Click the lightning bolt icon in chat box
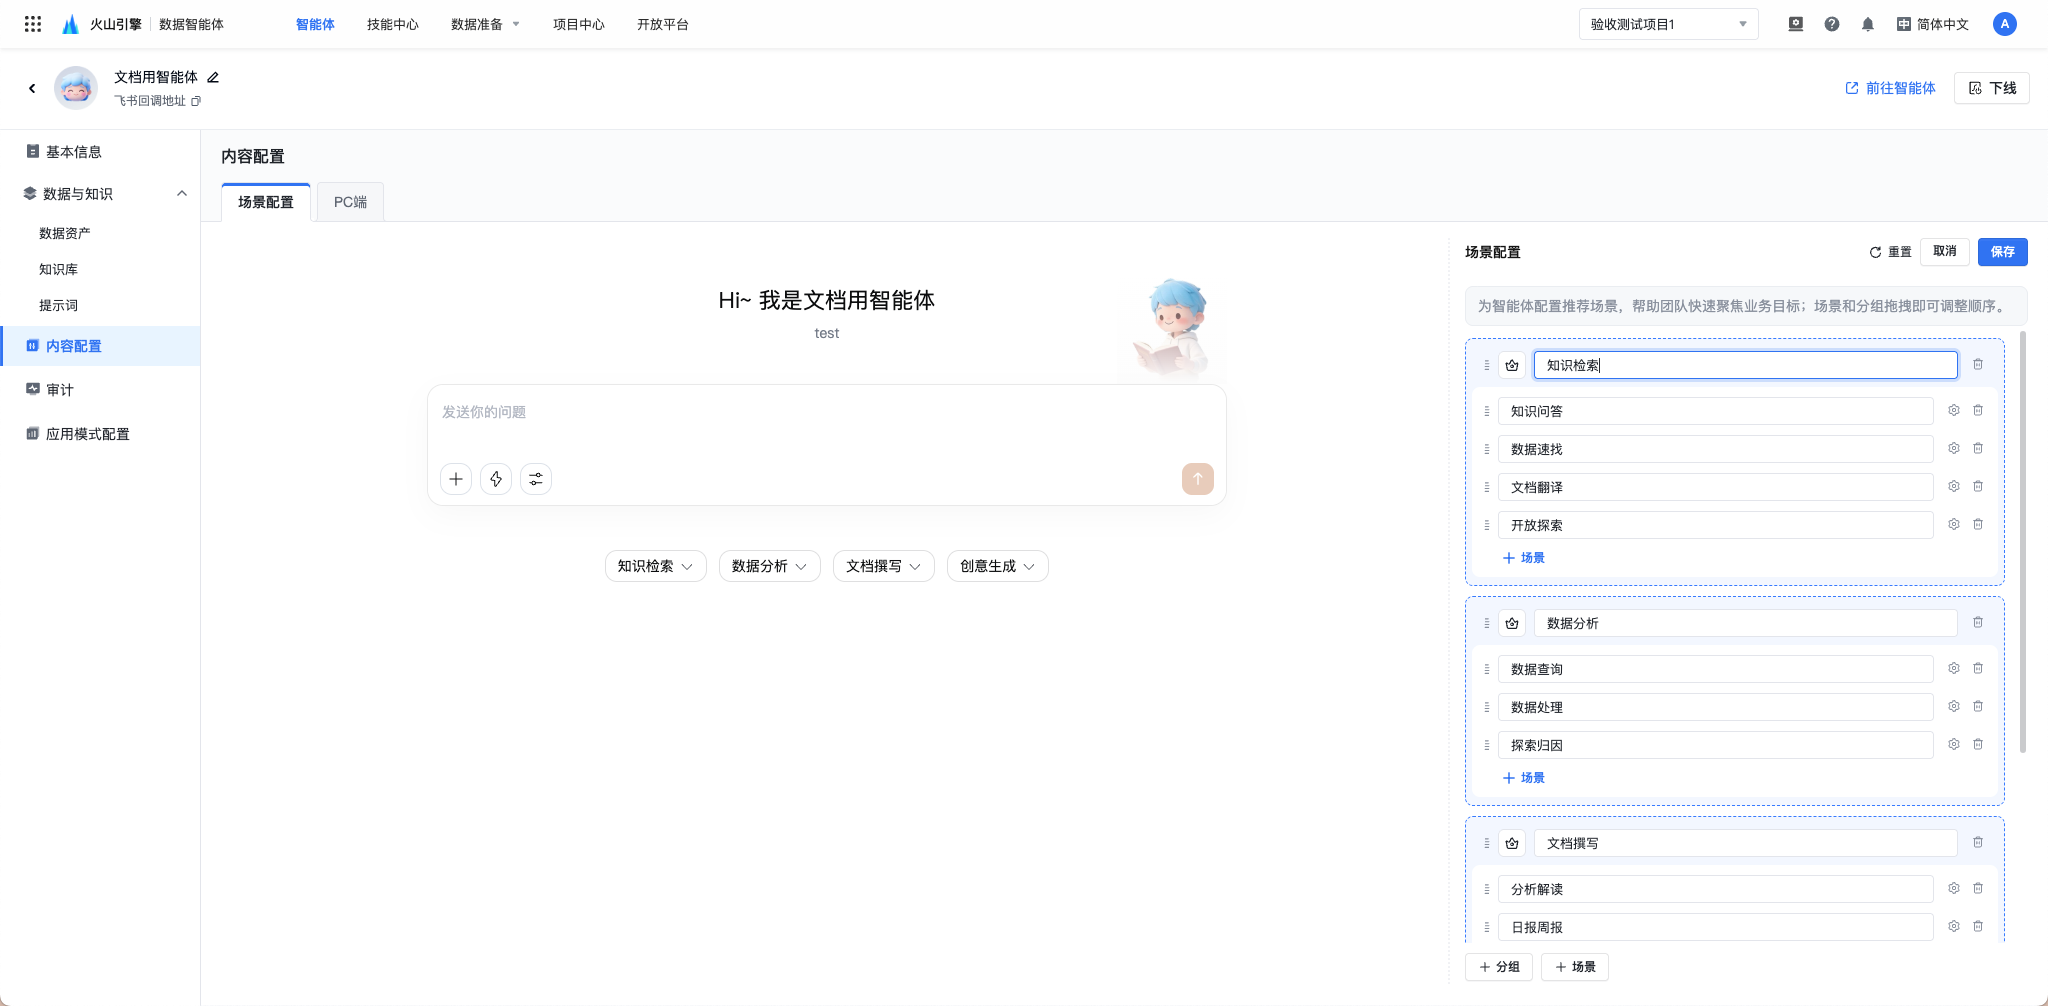2048x1006 pixels. tap(496, 479)
